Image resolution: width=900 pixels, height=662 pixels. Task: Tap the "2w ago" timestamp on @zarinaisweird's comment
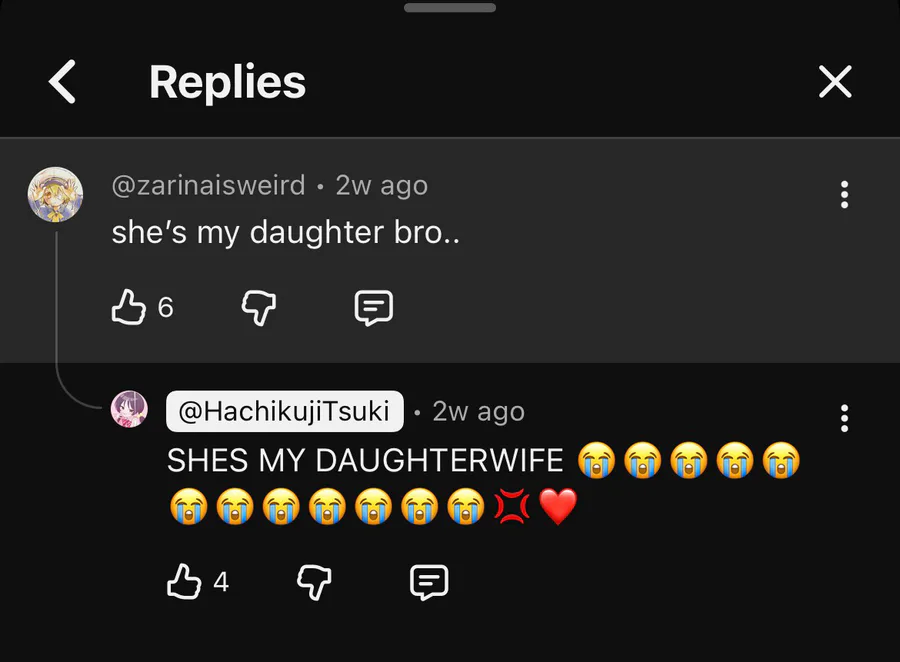381,186
